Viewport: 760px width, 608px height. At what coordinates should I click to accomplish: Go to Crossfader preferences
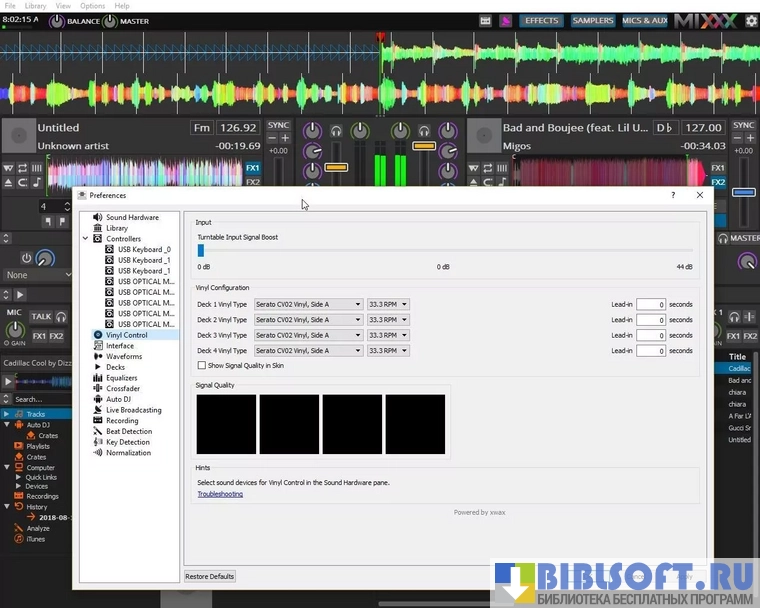pyautogui.click(x=123, y=388)
